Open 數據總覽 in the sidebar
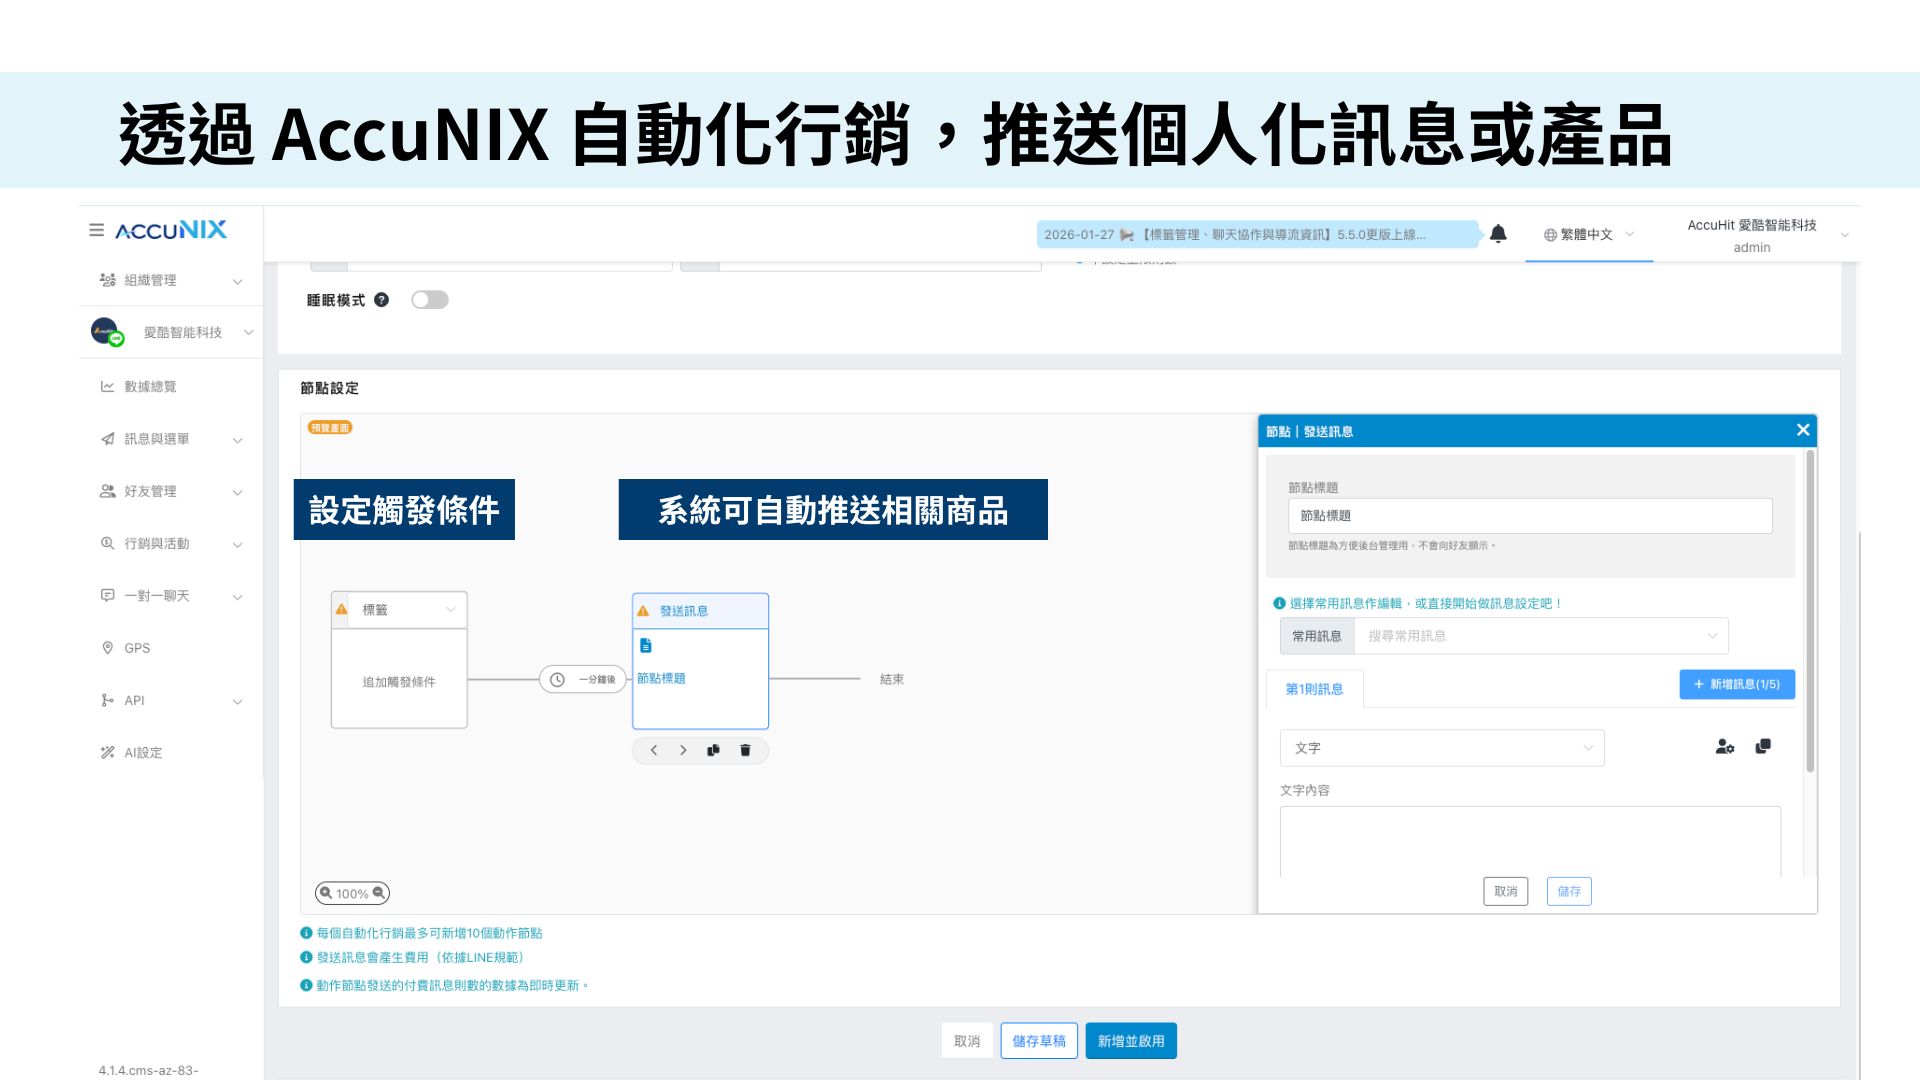Image resolution: width=1920 pixels, height=1080 pixels. [150, 387]
